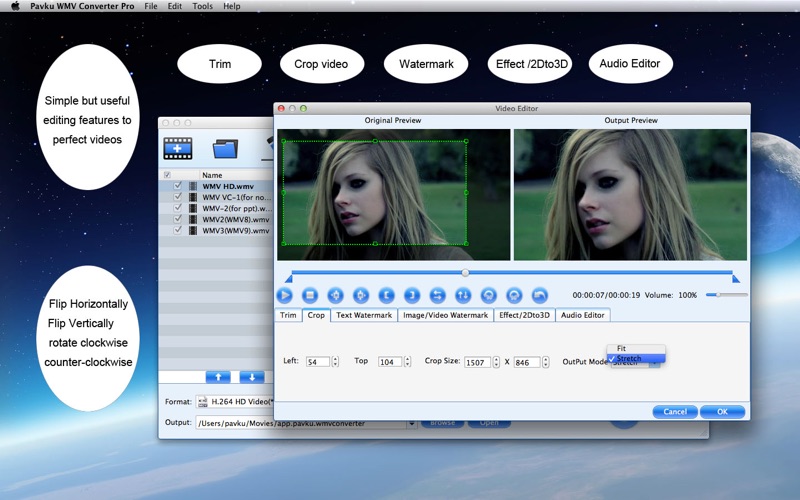Rotate video clockwise icon
This screenshot has width=800, height=500.
click(514, 295)
